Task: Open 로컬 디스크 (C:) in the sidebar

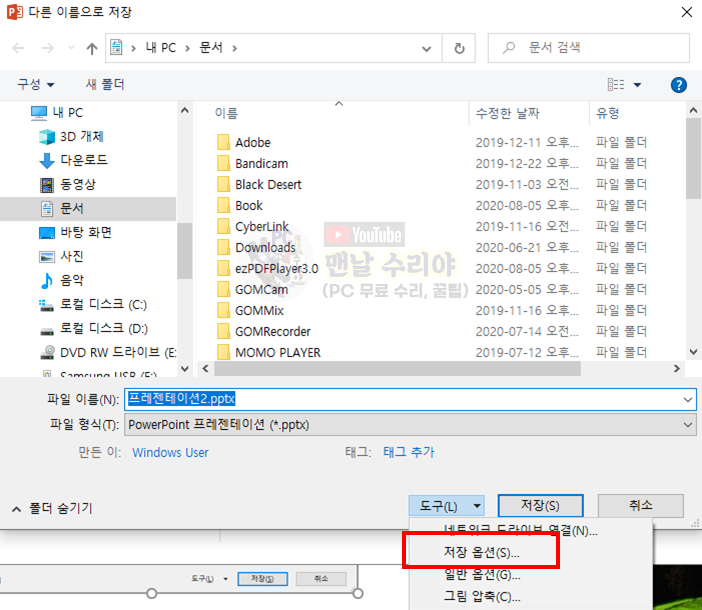Action: coord(93,304)
